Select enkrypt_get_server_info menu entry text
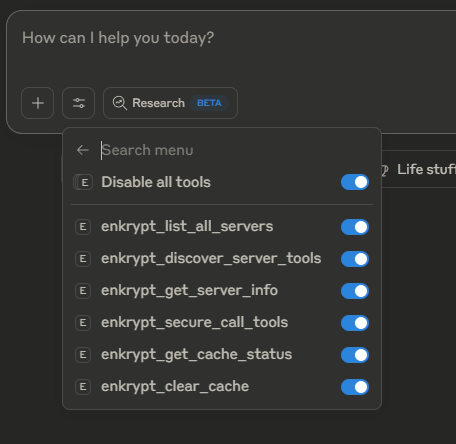Image resolution: width=456 pixels, height=444 pixels. click(189, 291)
